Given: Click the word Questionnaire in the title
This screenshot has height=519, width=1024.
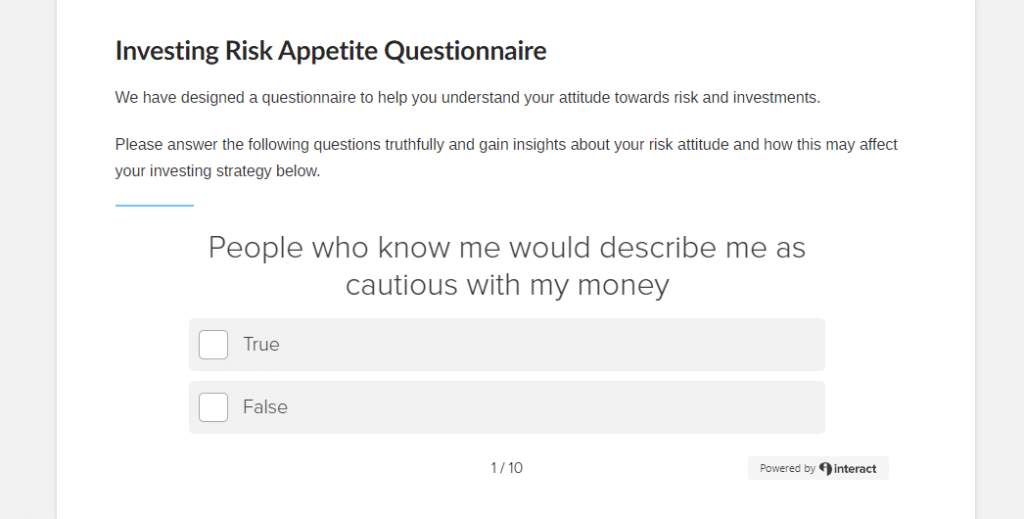Looking at the screenshot, I should tap(465, 50).
